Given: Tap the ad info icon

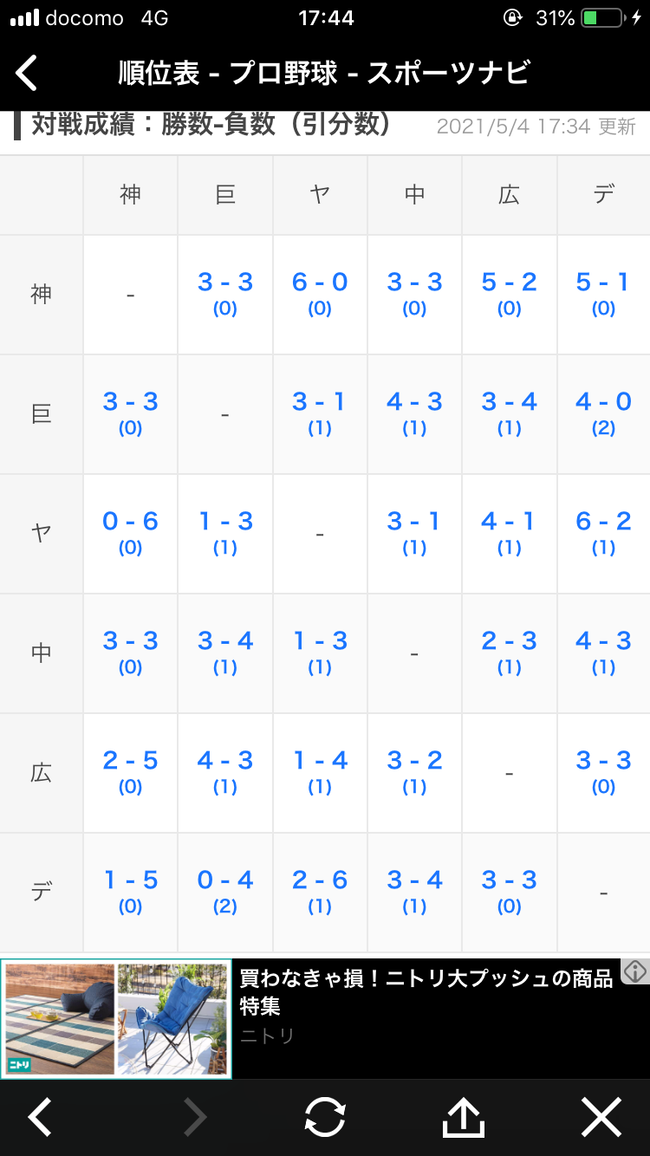Looking at the screenshot, I should (635, 971).
